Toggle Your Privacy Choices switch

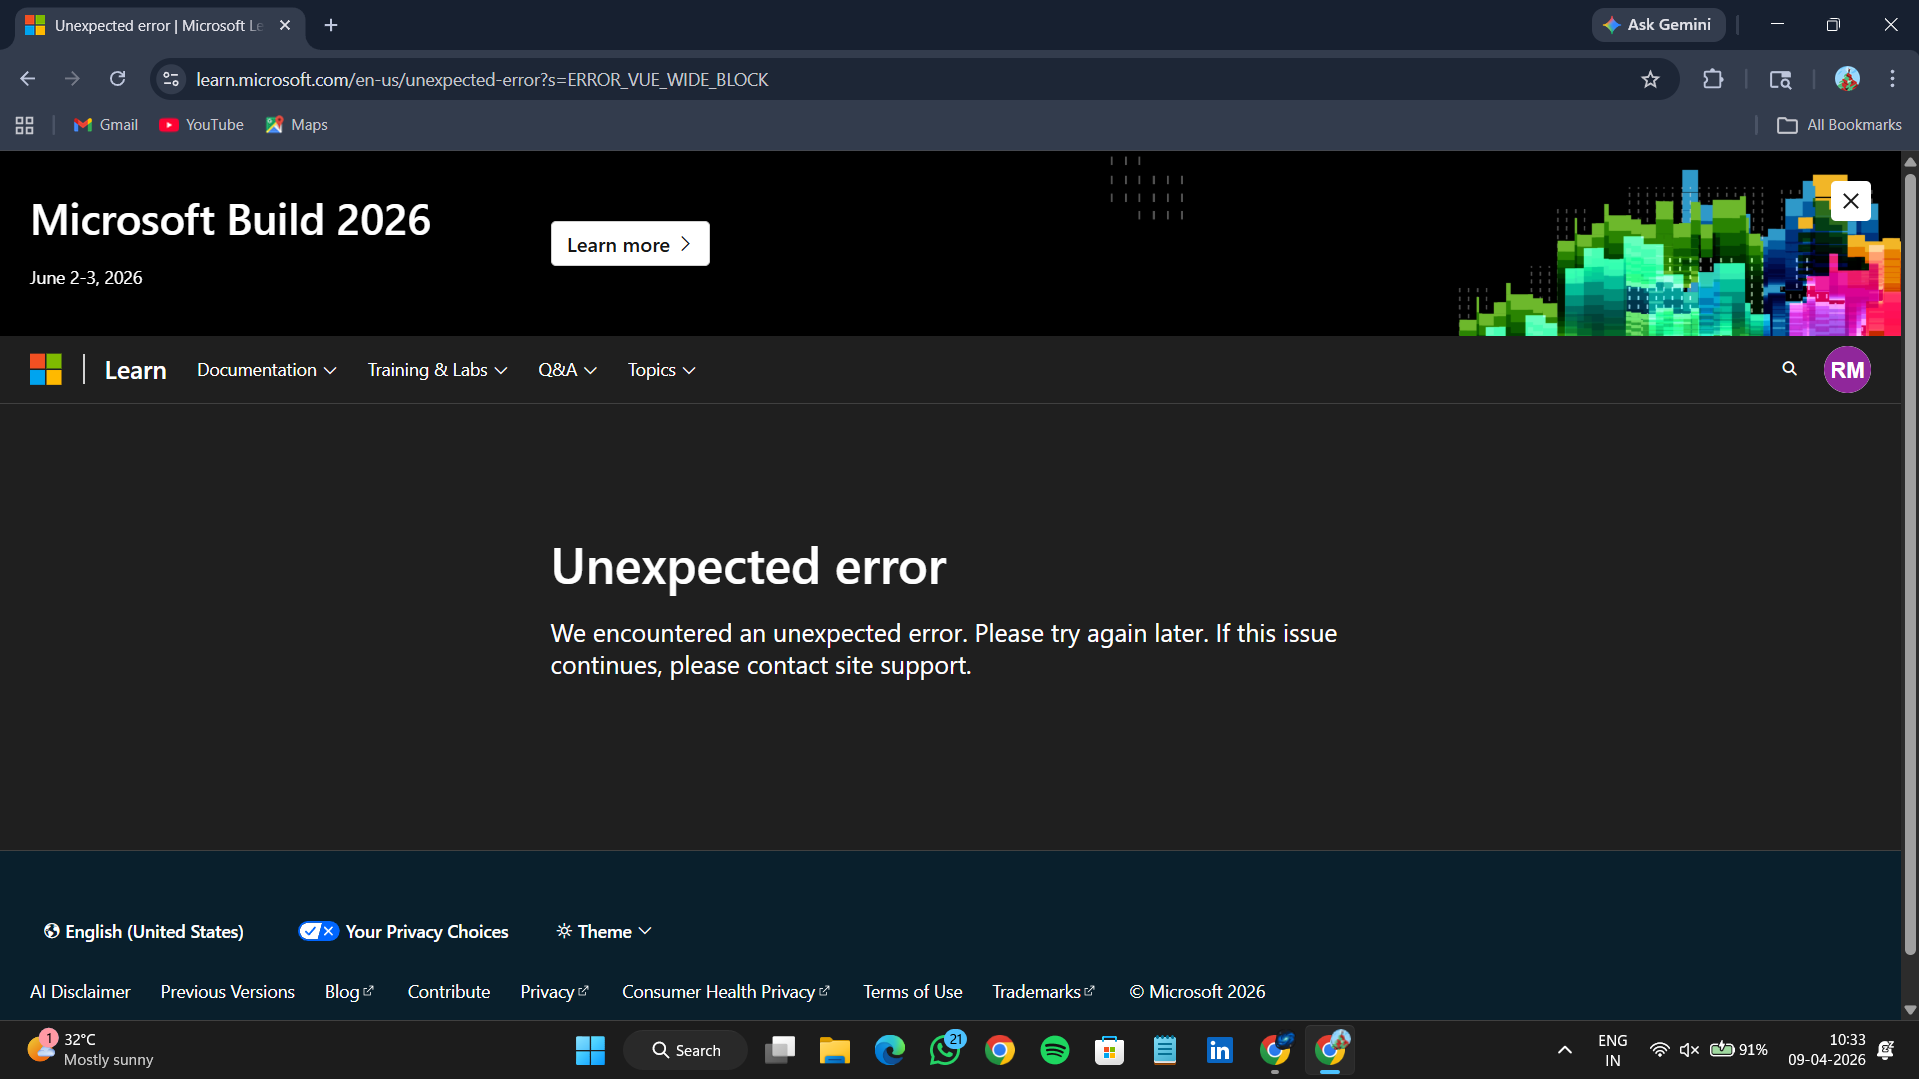coord(318,931)
